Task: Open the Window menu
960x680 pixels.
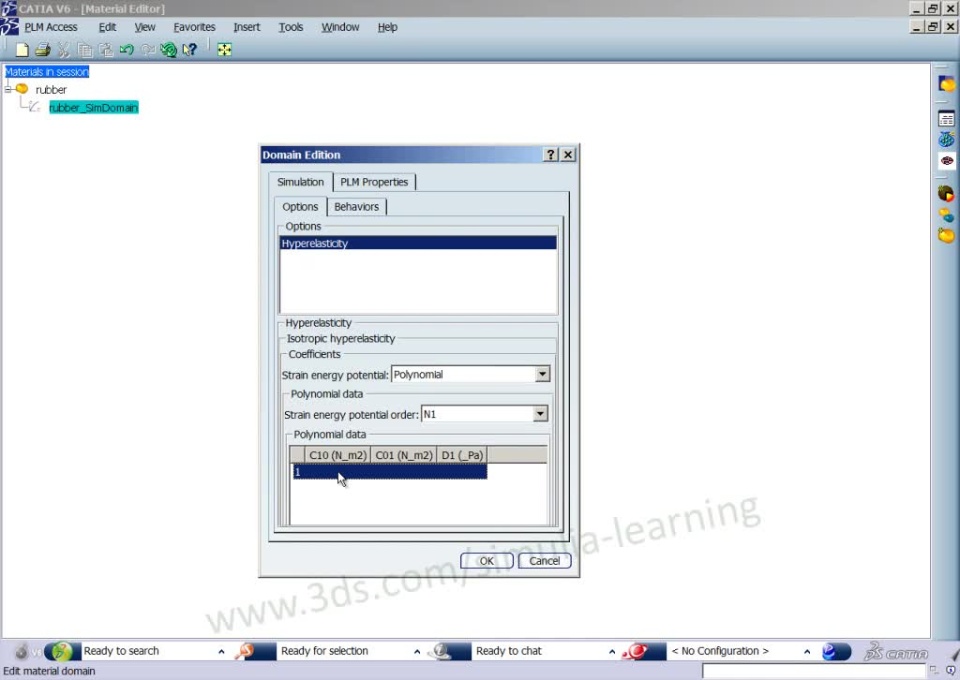Action: pyautogui.click(x=340, y=27)
